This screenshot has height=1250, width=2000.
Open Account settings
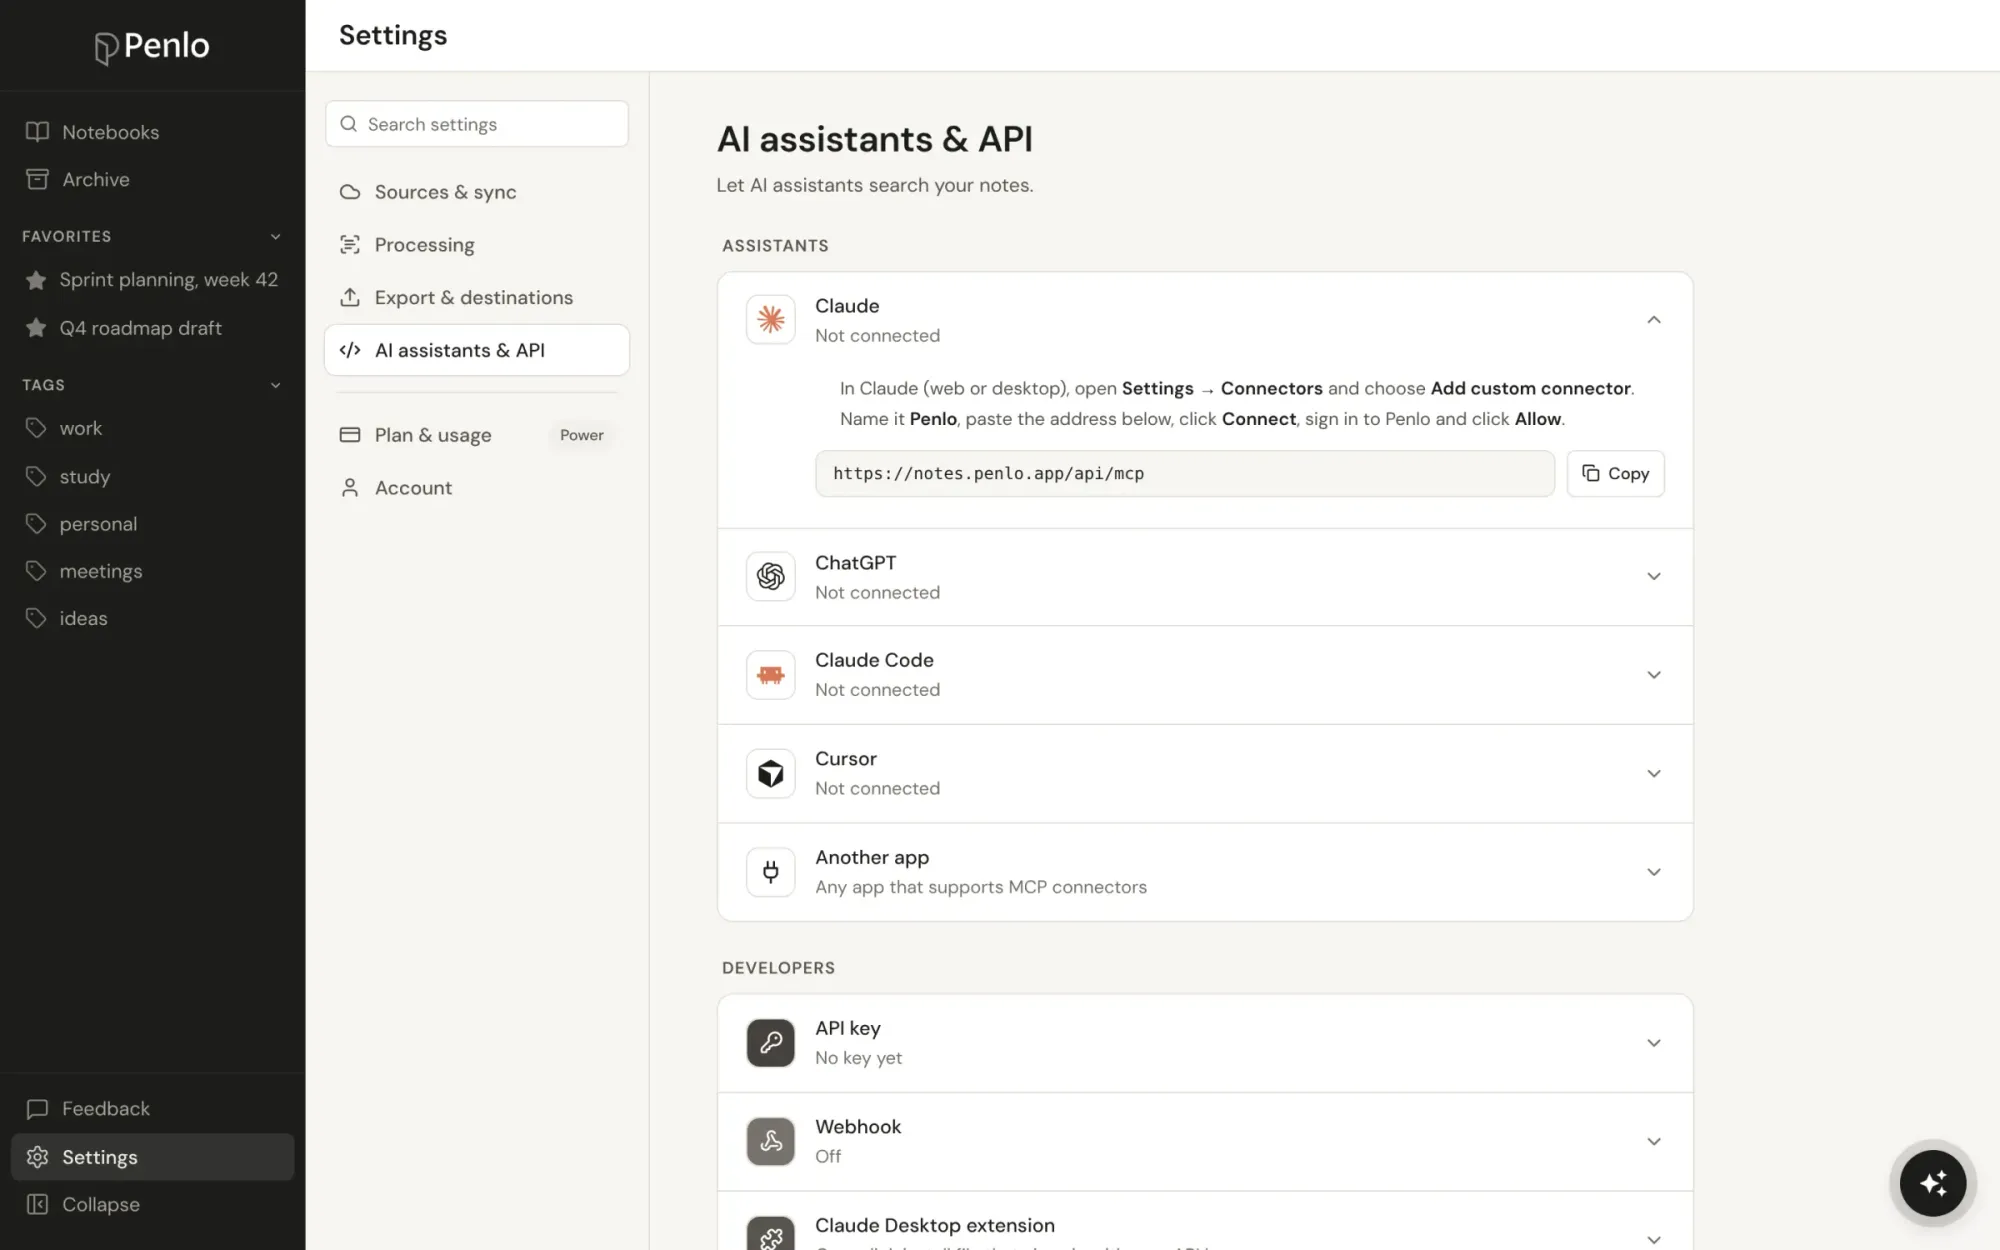tap(477, 488)
